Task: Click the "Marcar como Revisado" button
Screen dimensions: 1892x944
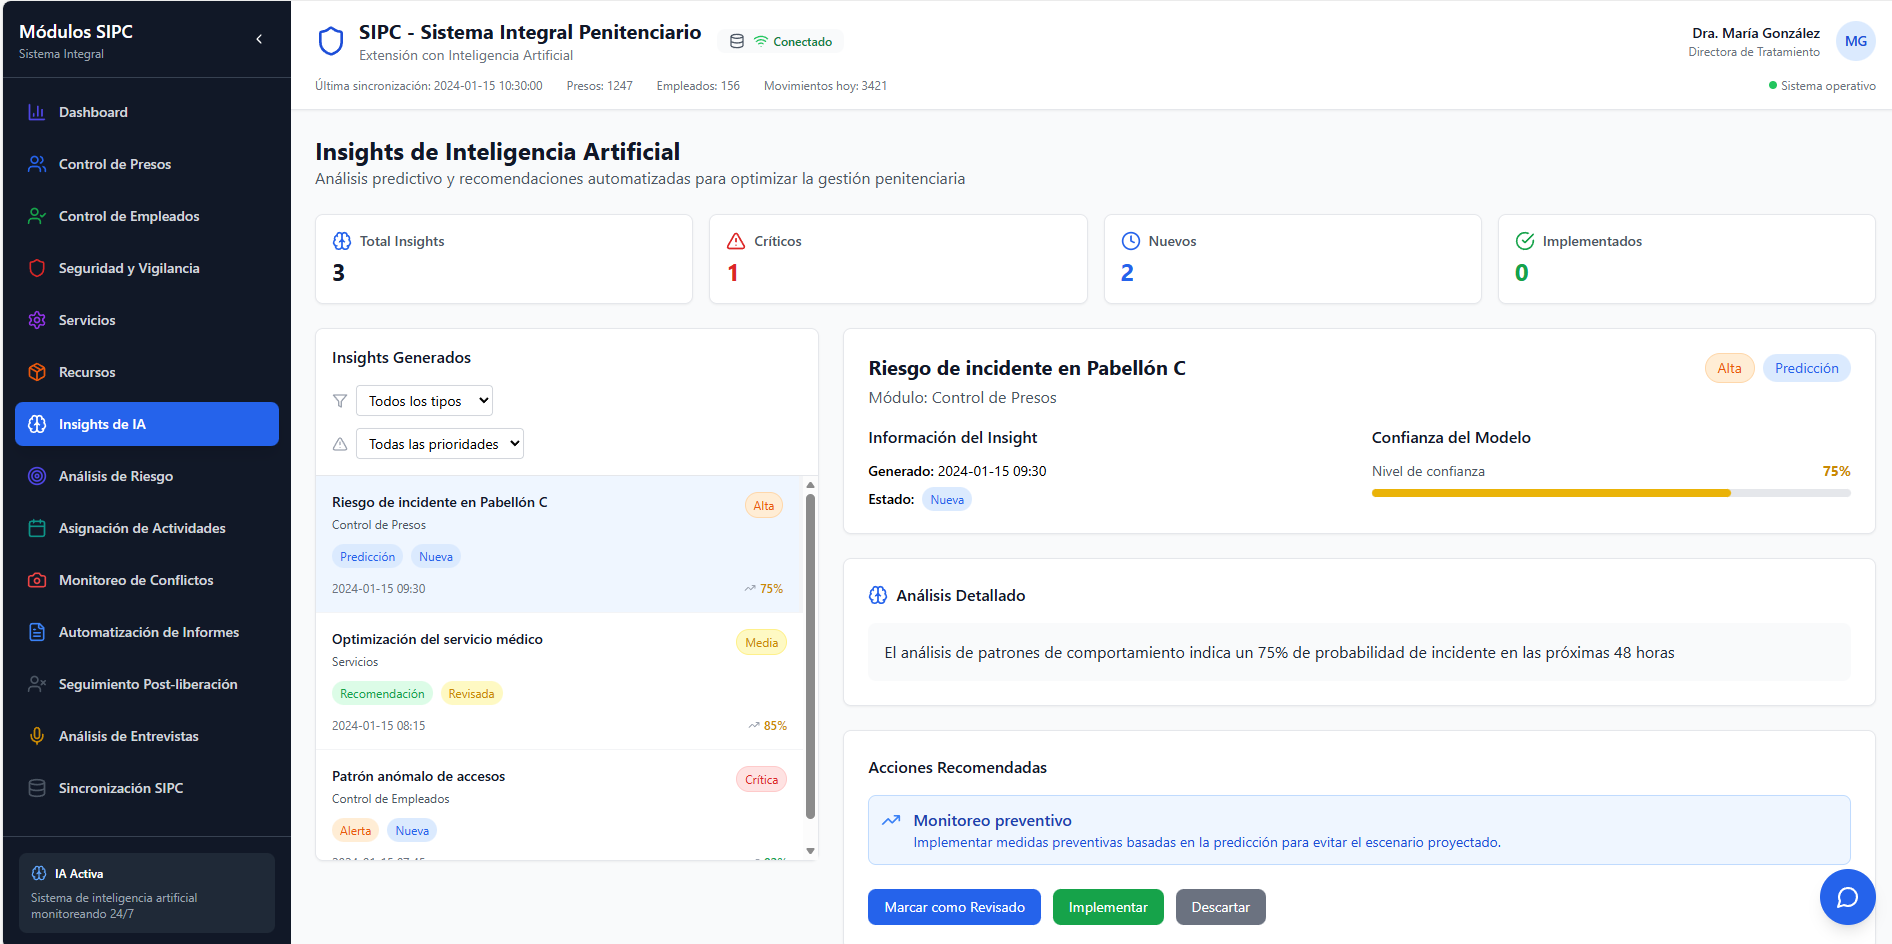Action: point(953,907)
